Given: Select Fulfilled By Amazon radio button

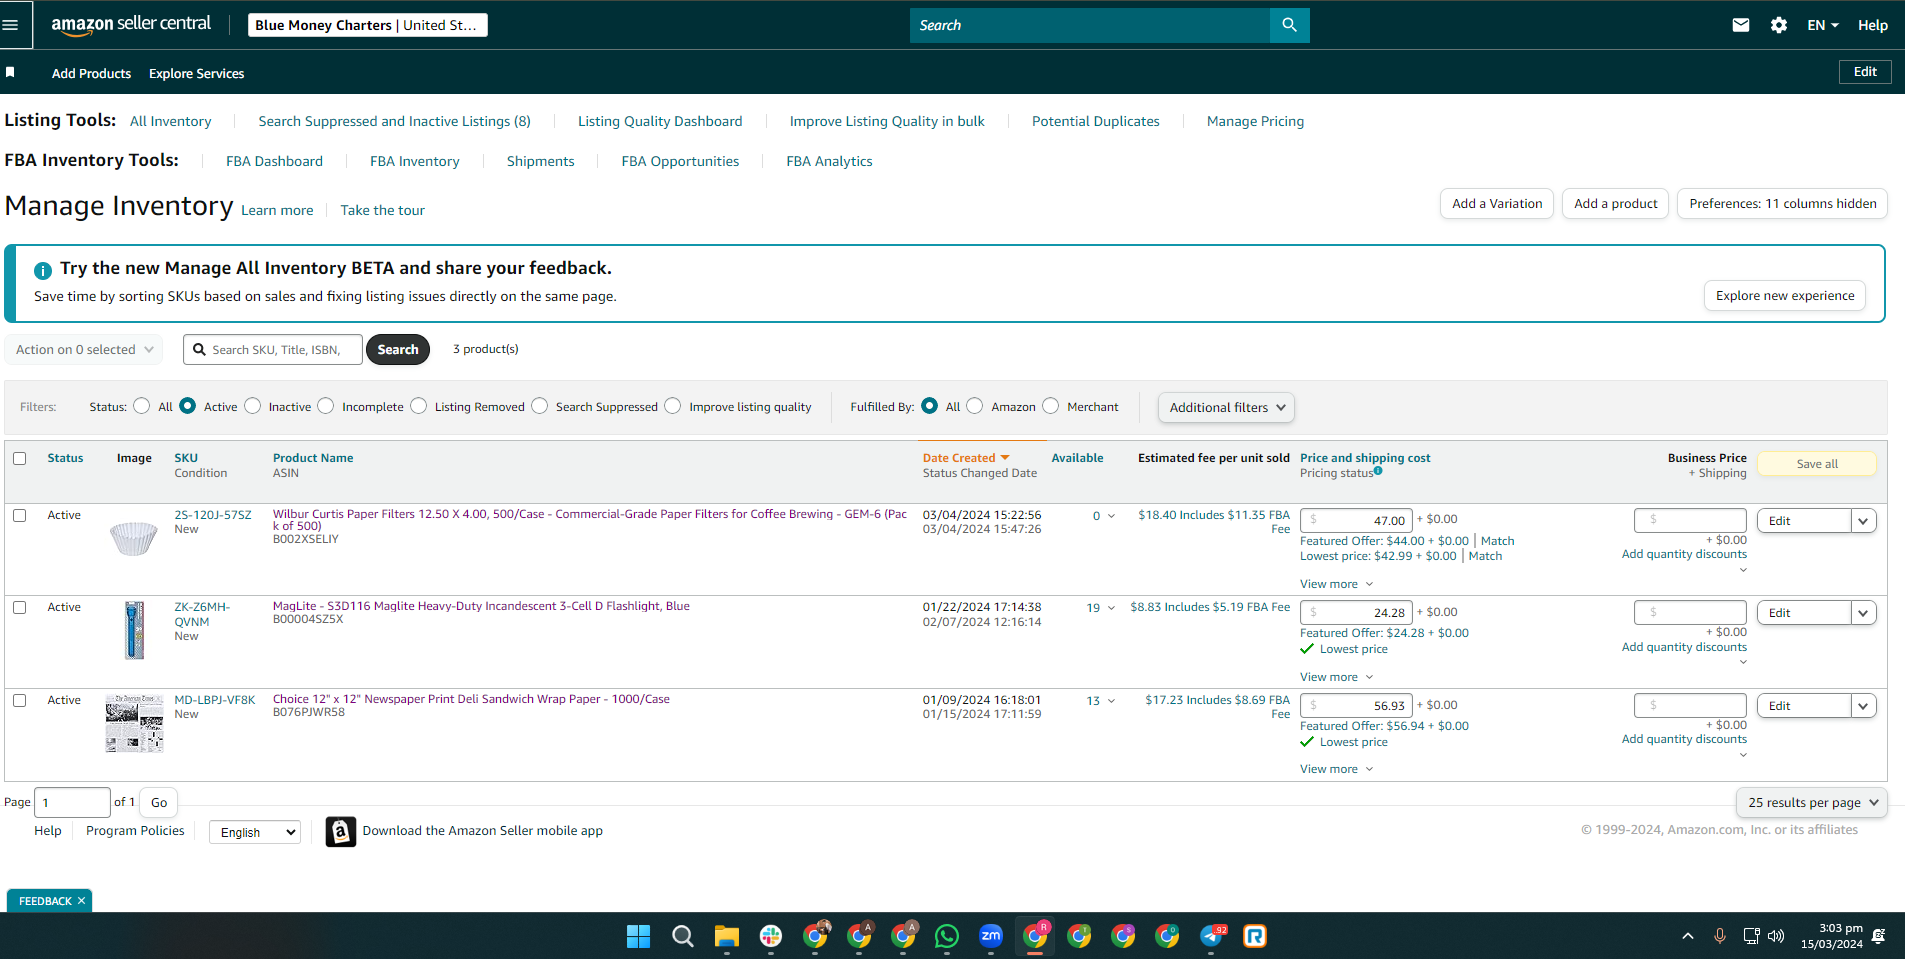Looking at the screenshot, I should (x=975, y=406).
